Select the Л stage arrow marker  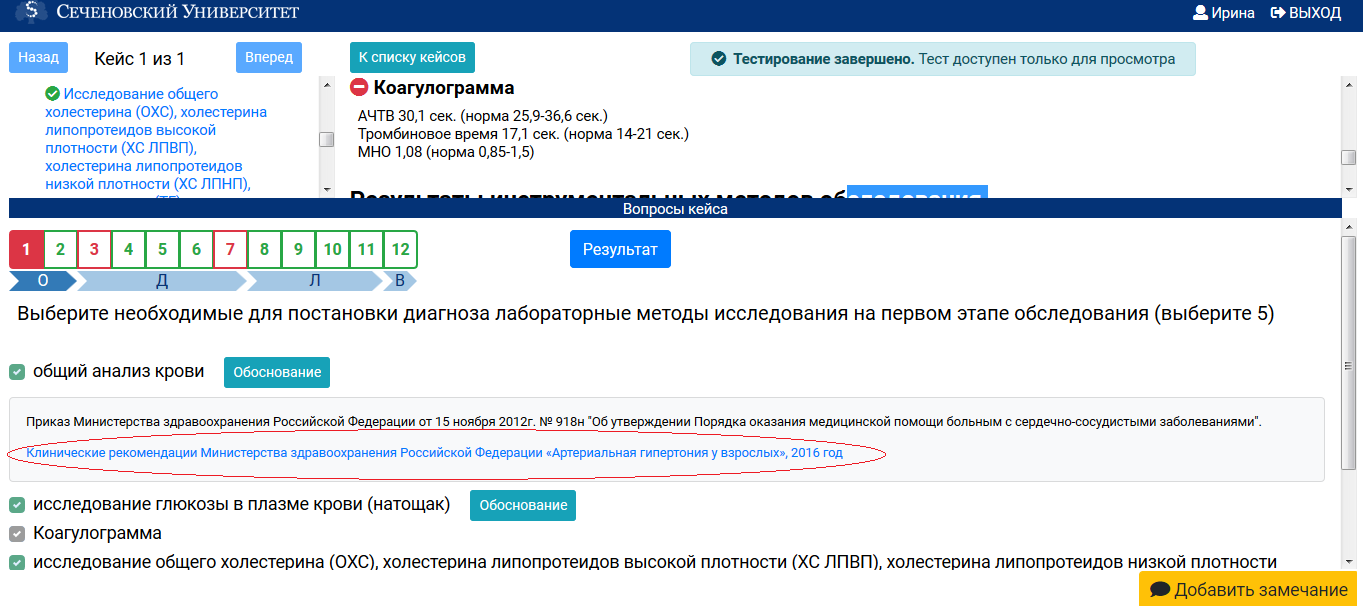(x=313, y=281)
